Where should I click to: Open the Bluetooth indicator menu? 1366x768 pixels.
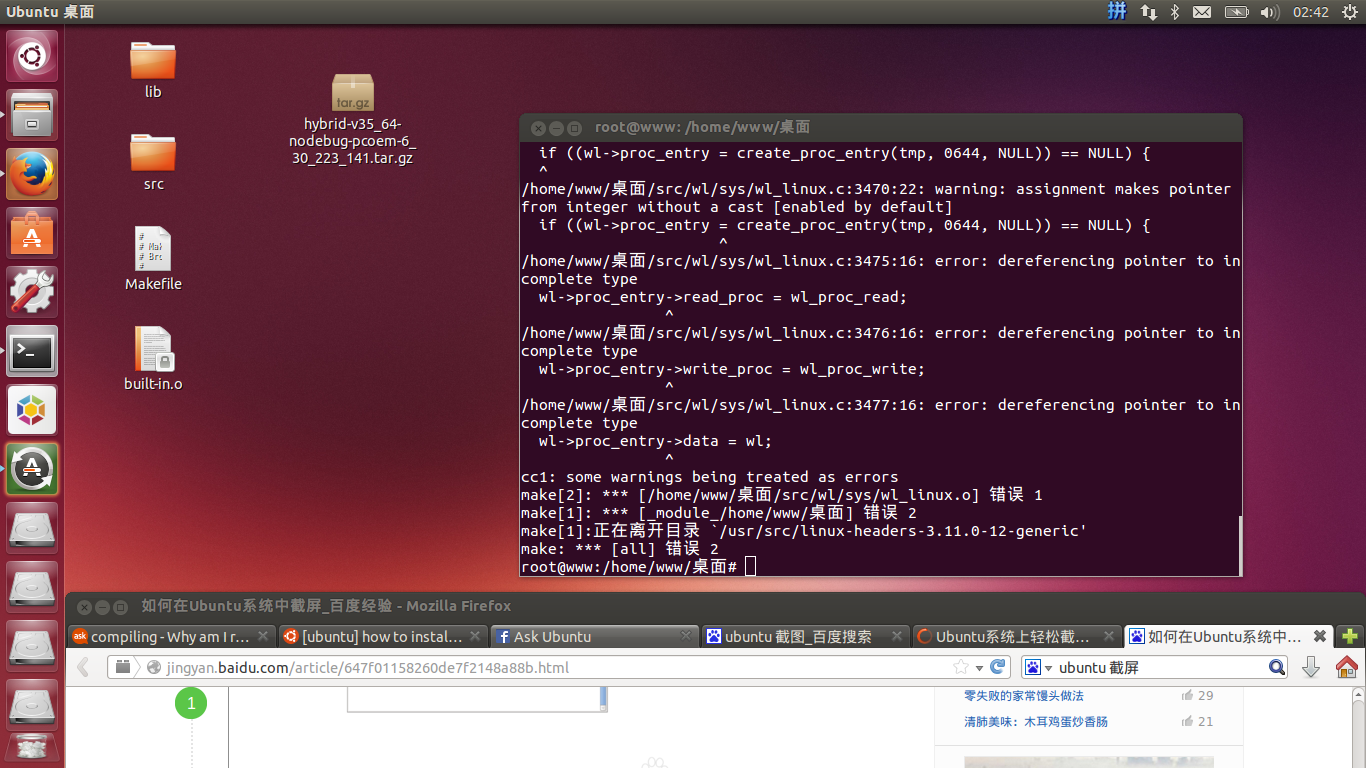click(x=1175, y=12)
